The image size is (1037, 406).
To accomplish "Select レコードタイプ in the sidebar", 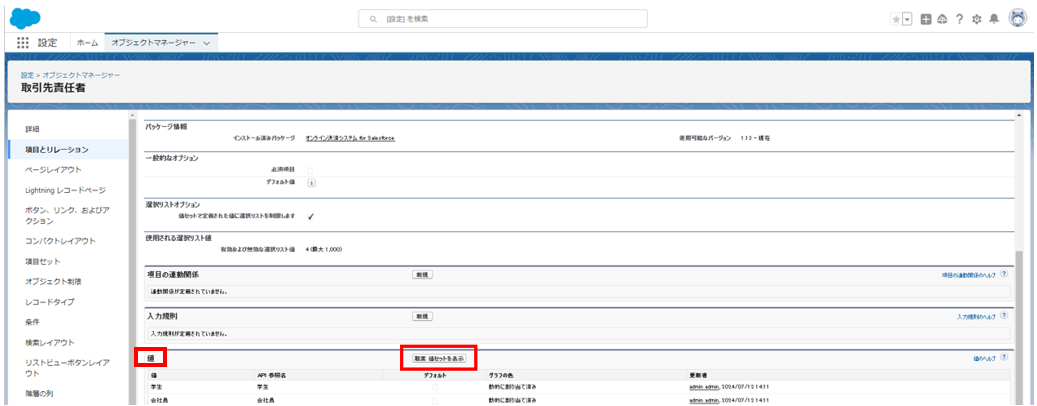I will 50,302.
